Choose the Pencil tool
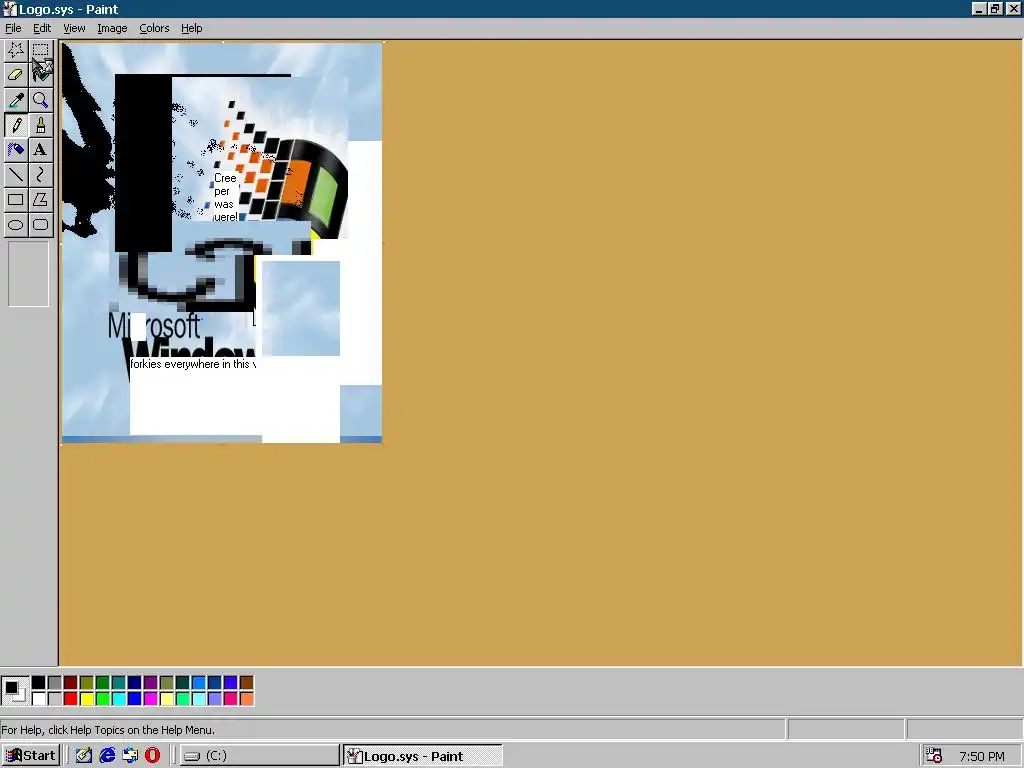This screenshot has height=768, width=1024. [x=16, y=125]
